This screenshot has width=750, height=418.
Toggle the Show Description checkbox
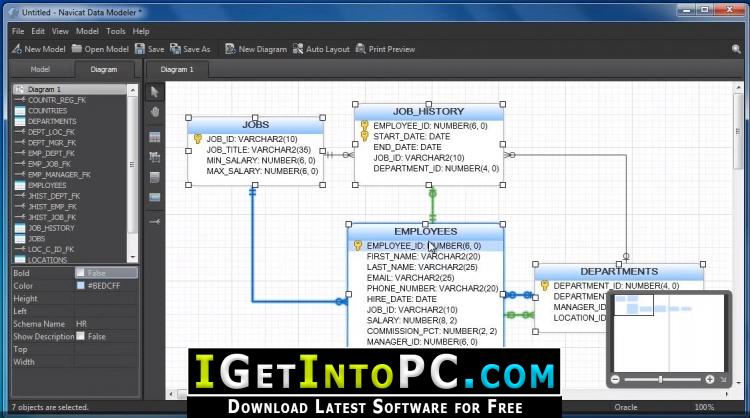81,336
